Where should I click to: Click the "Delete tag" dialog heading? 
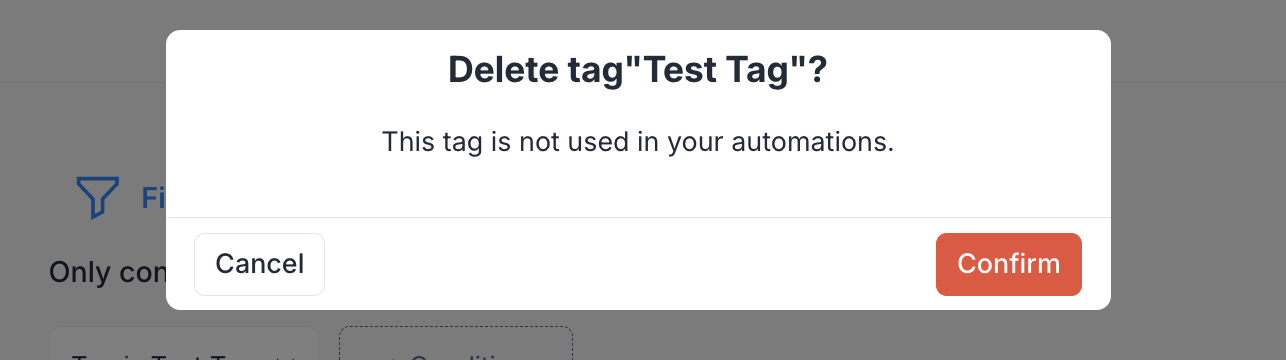click(x=638, y=71)
